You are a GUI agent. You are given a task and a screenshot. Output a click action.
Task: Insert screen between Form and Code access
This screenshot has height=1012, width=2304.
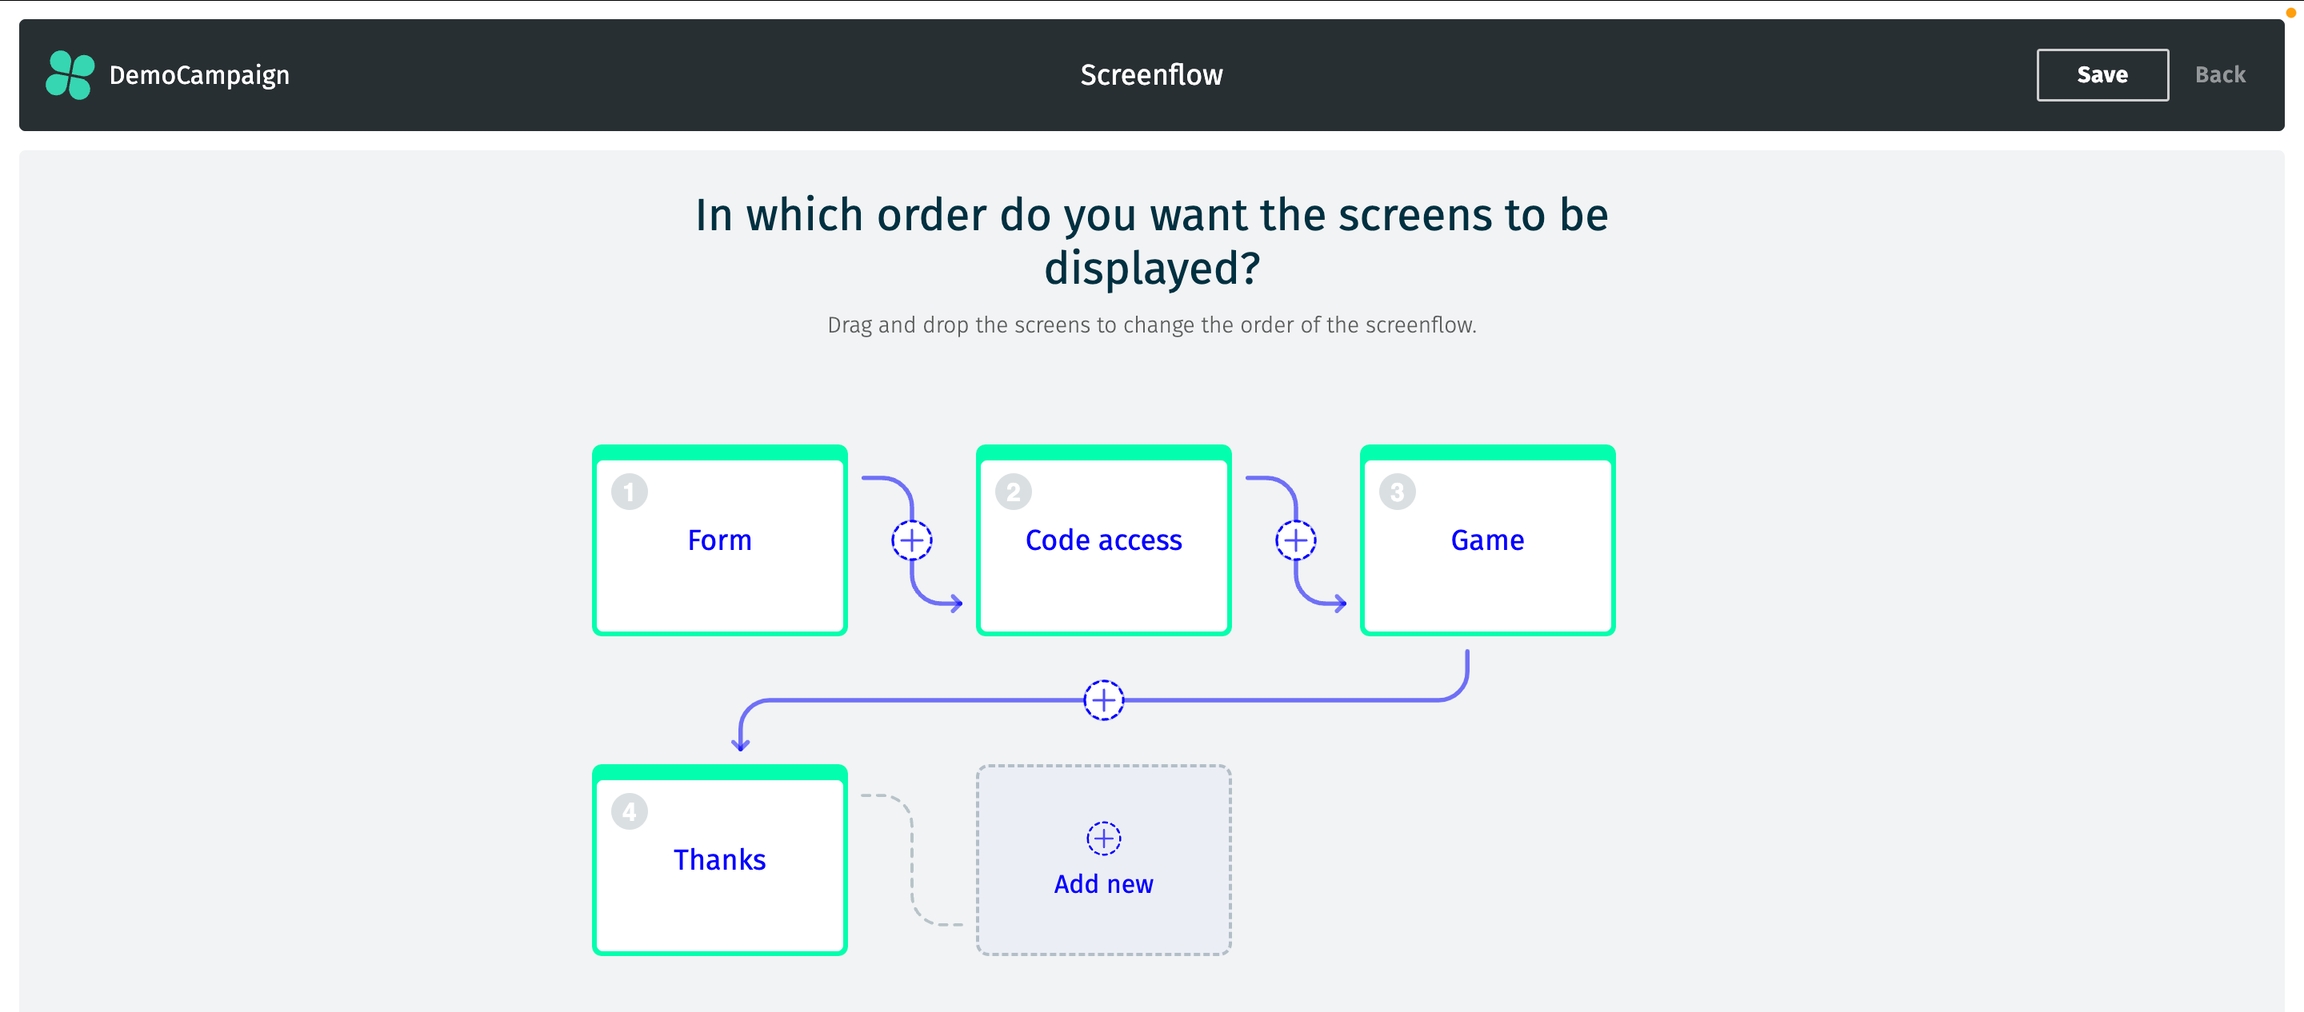click(911, 541)
